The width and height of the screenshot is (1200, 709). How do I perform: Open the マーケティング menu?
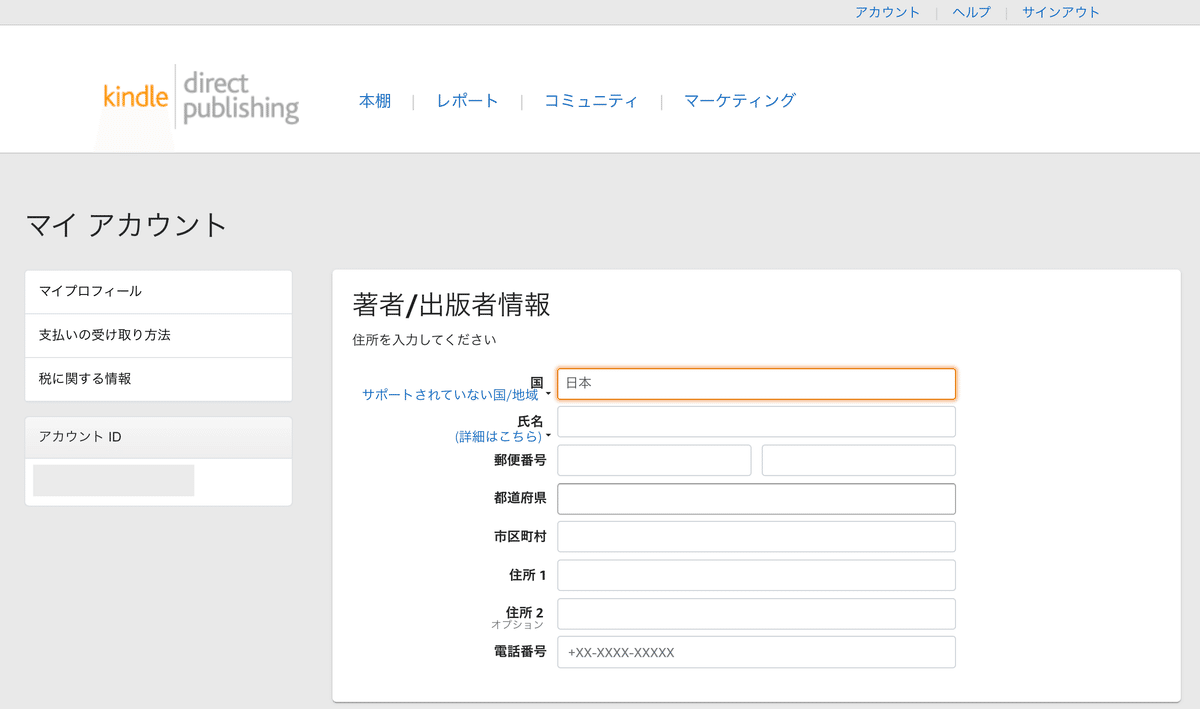740,100
